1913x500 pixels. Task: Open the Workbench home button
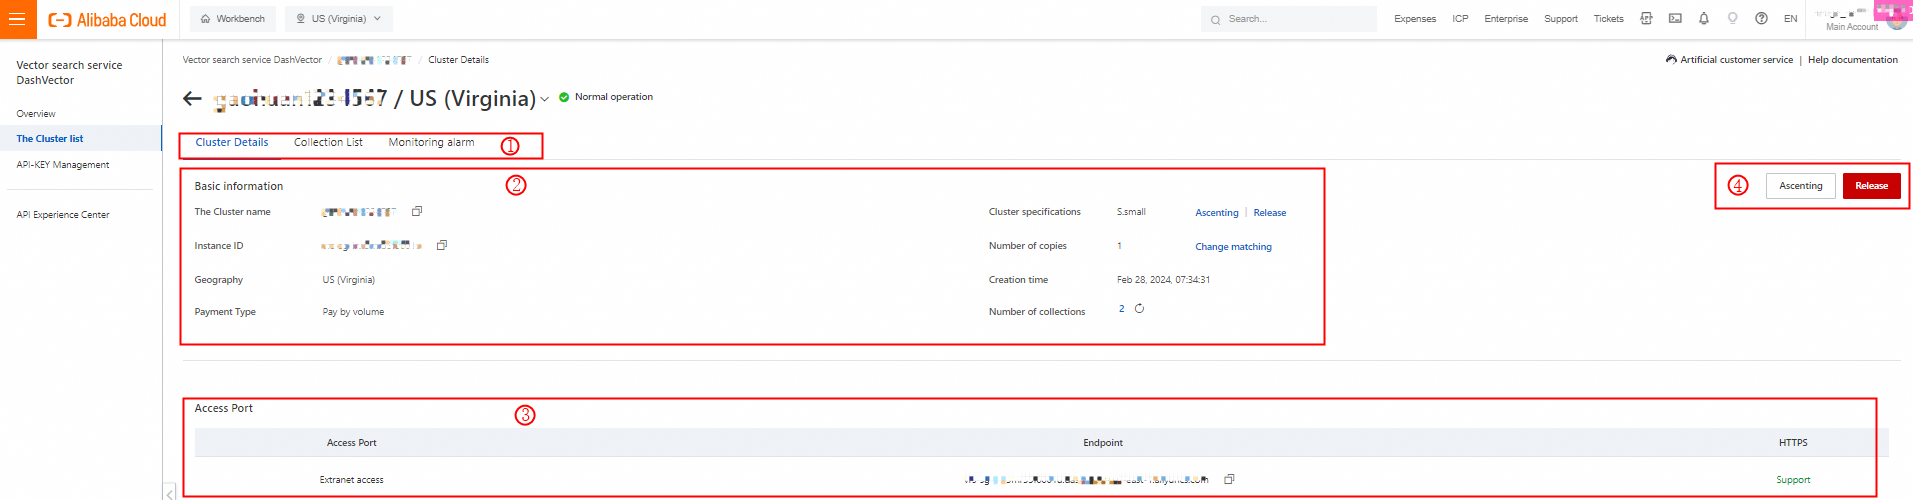[x=233, y=19]
